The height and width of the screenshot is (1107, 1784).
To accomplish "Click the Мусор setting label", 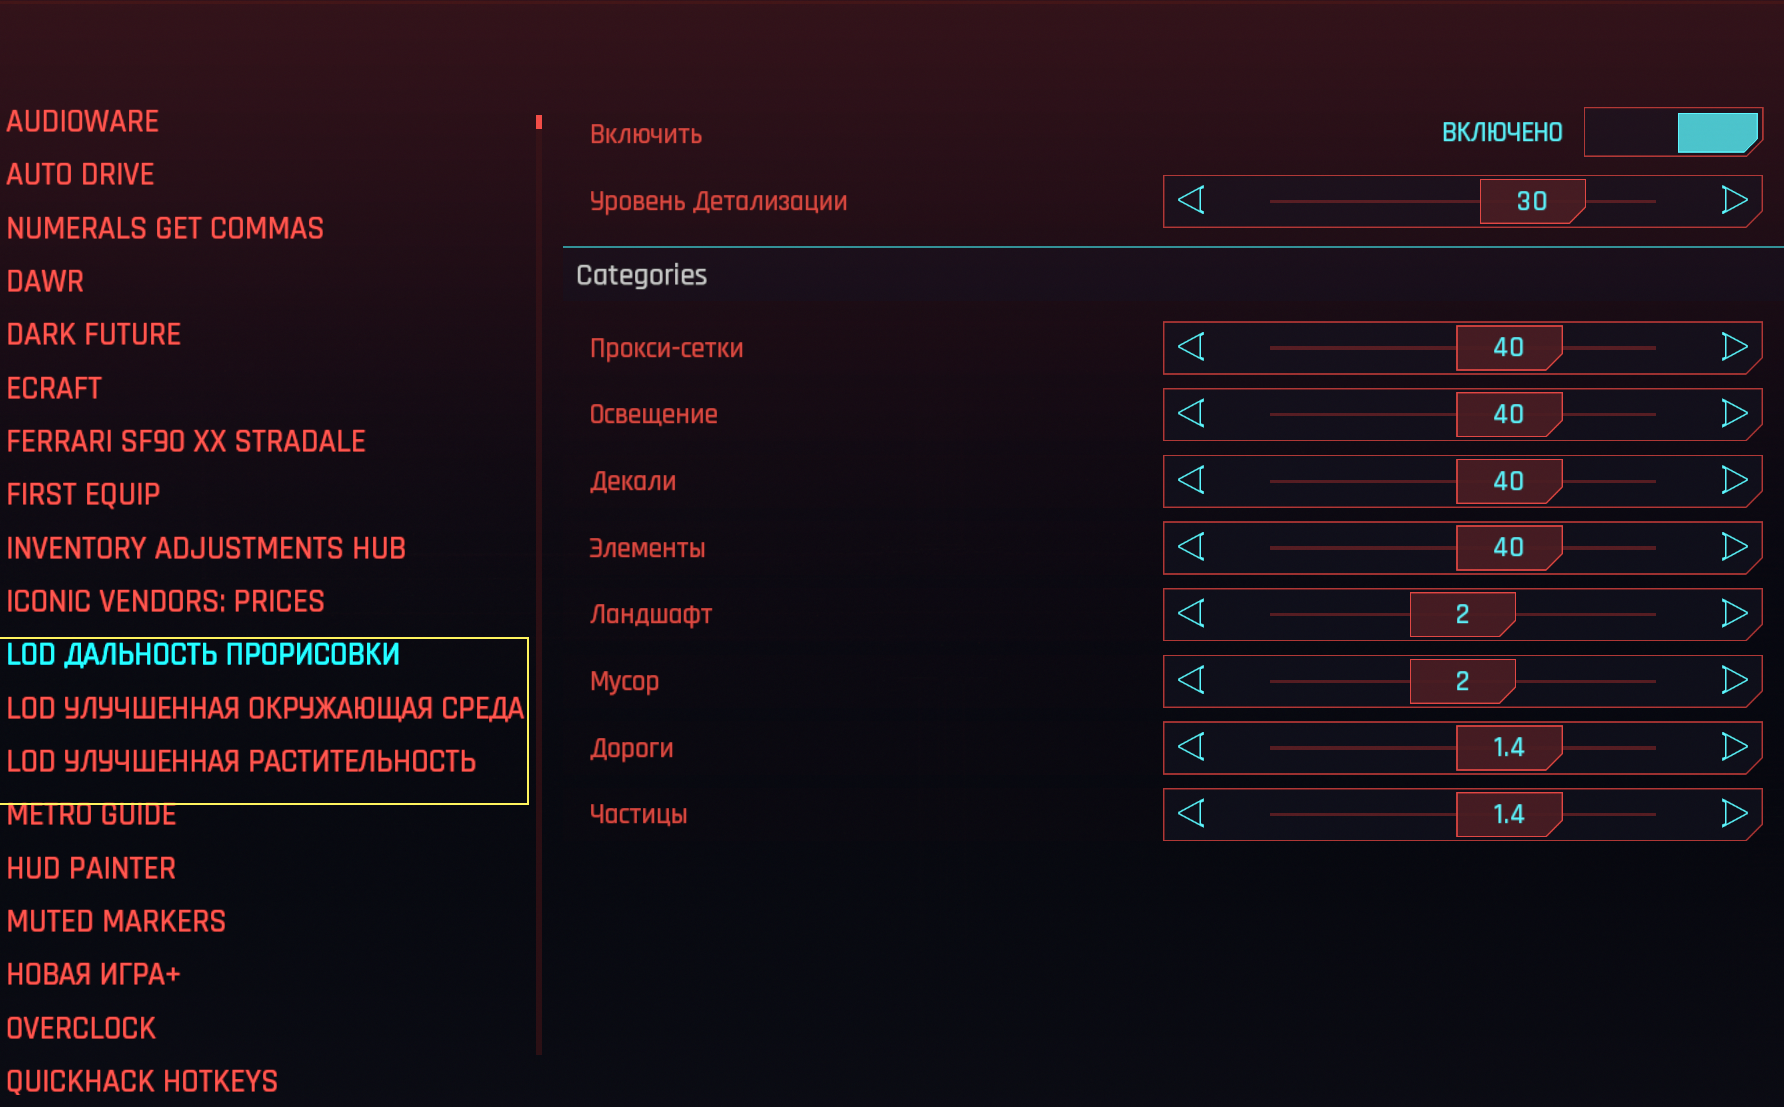I will (624, 682).
